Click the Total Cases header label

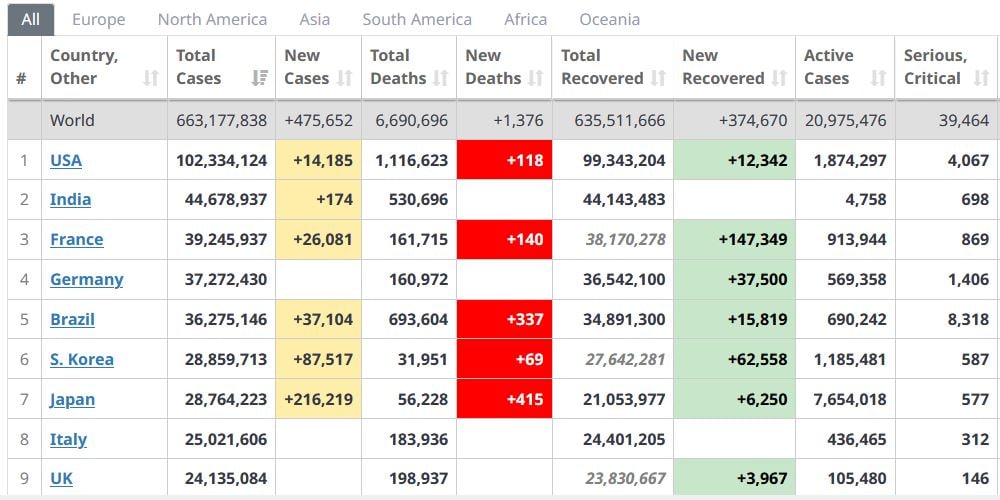(198, 67)
